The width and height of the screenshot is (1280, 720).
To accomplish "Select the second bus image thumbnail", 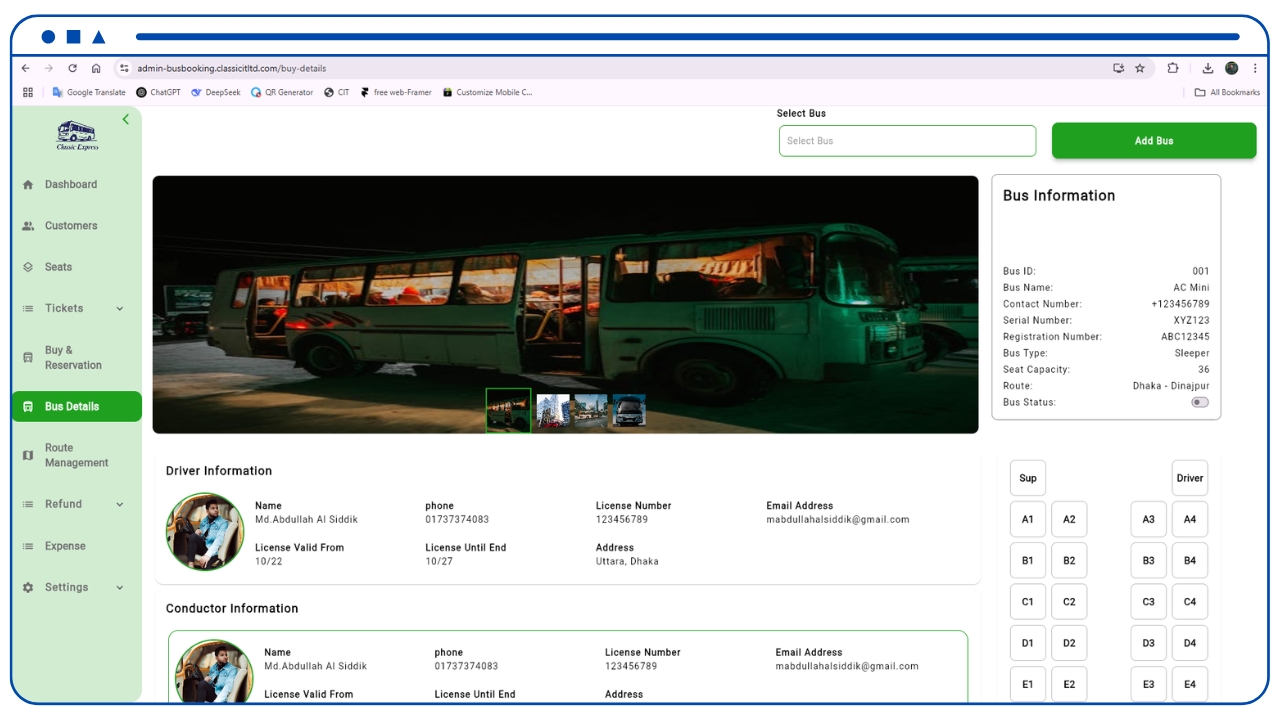I will 553,410.
